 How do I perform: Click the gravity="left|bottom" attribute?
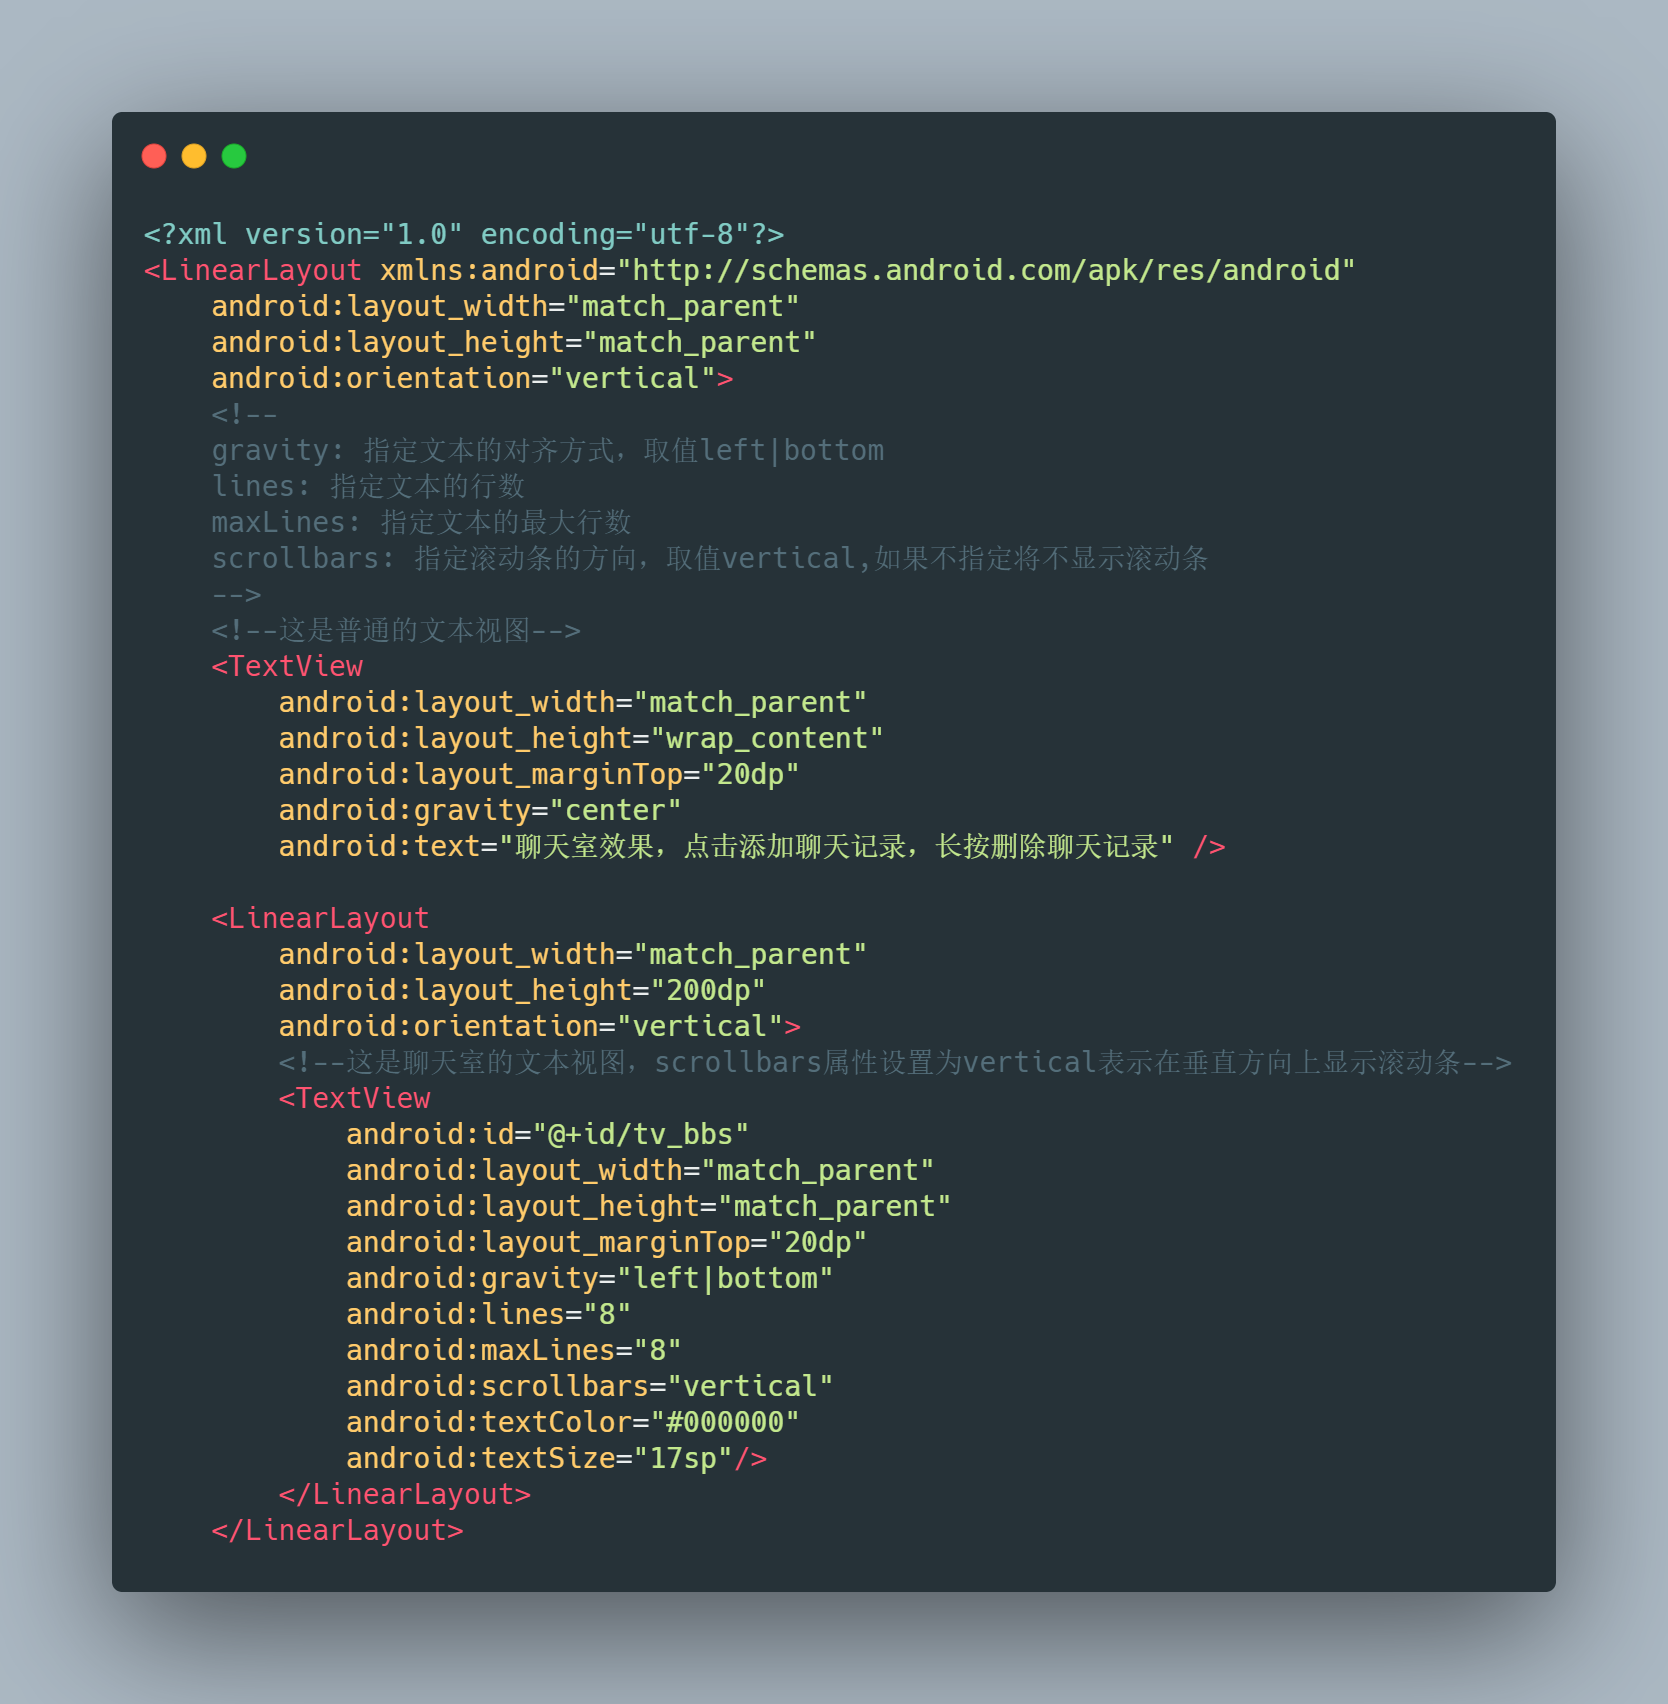pyautogui.click(x=589, y=1278)
